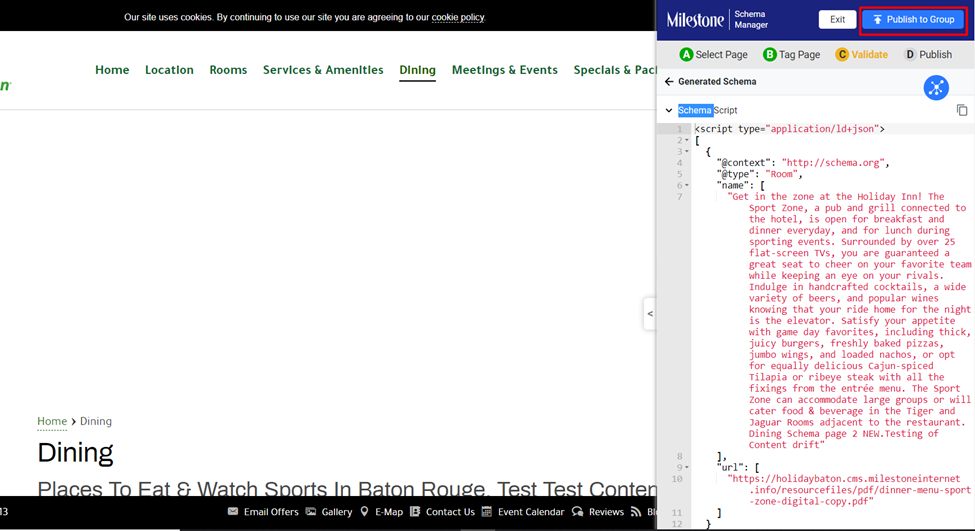Open the Location menu item
This screenshot has width=975, height=531.
tap(169, 70)
